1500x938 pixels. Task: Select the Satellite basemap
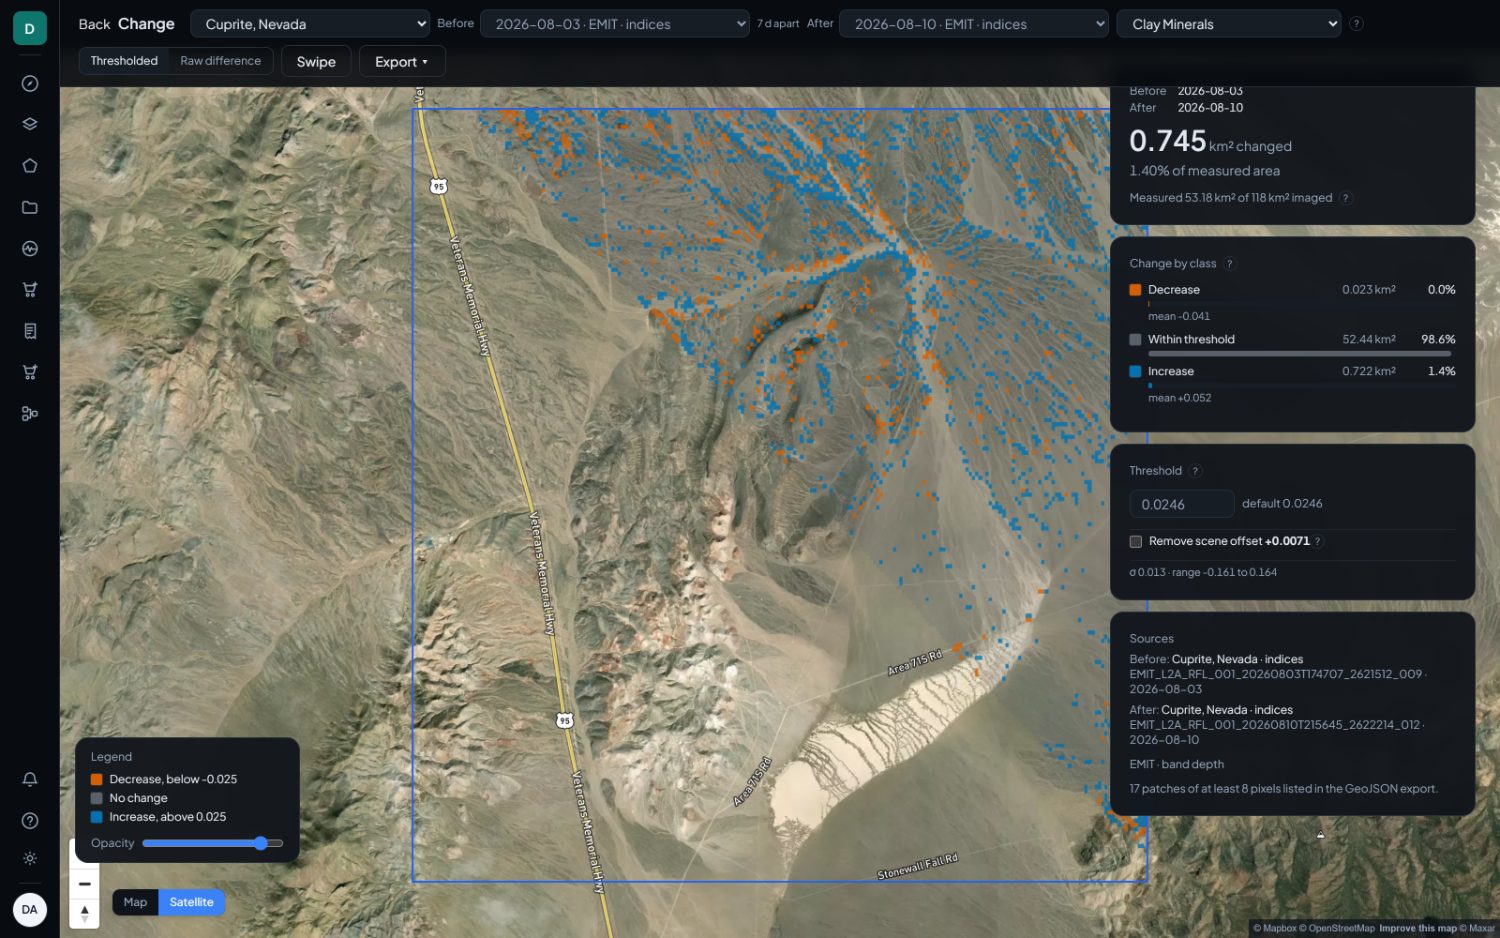point(191,902)
